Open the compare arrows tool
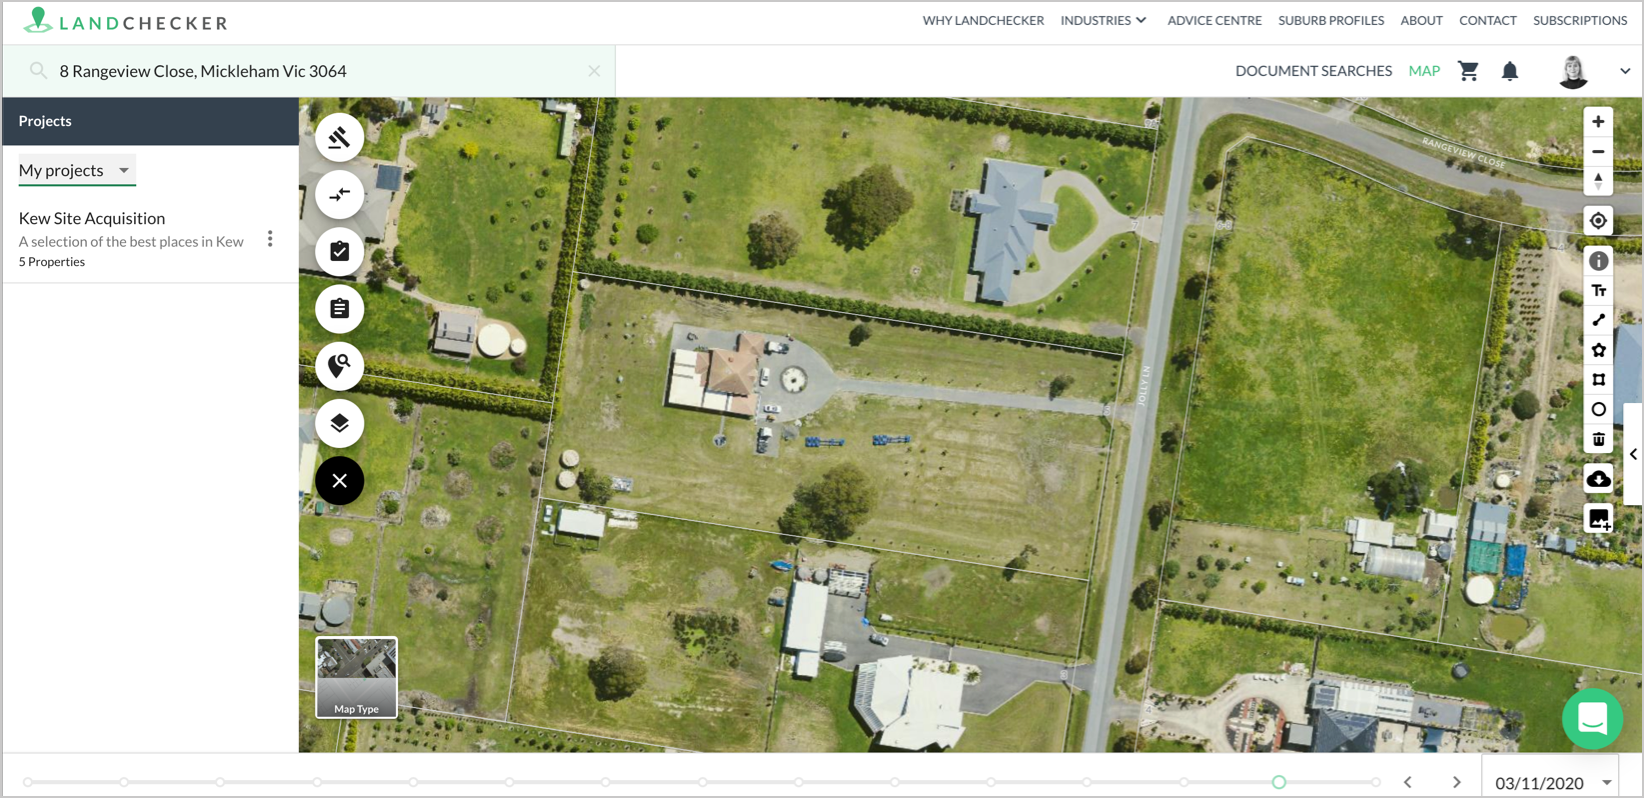 [340, 195]
